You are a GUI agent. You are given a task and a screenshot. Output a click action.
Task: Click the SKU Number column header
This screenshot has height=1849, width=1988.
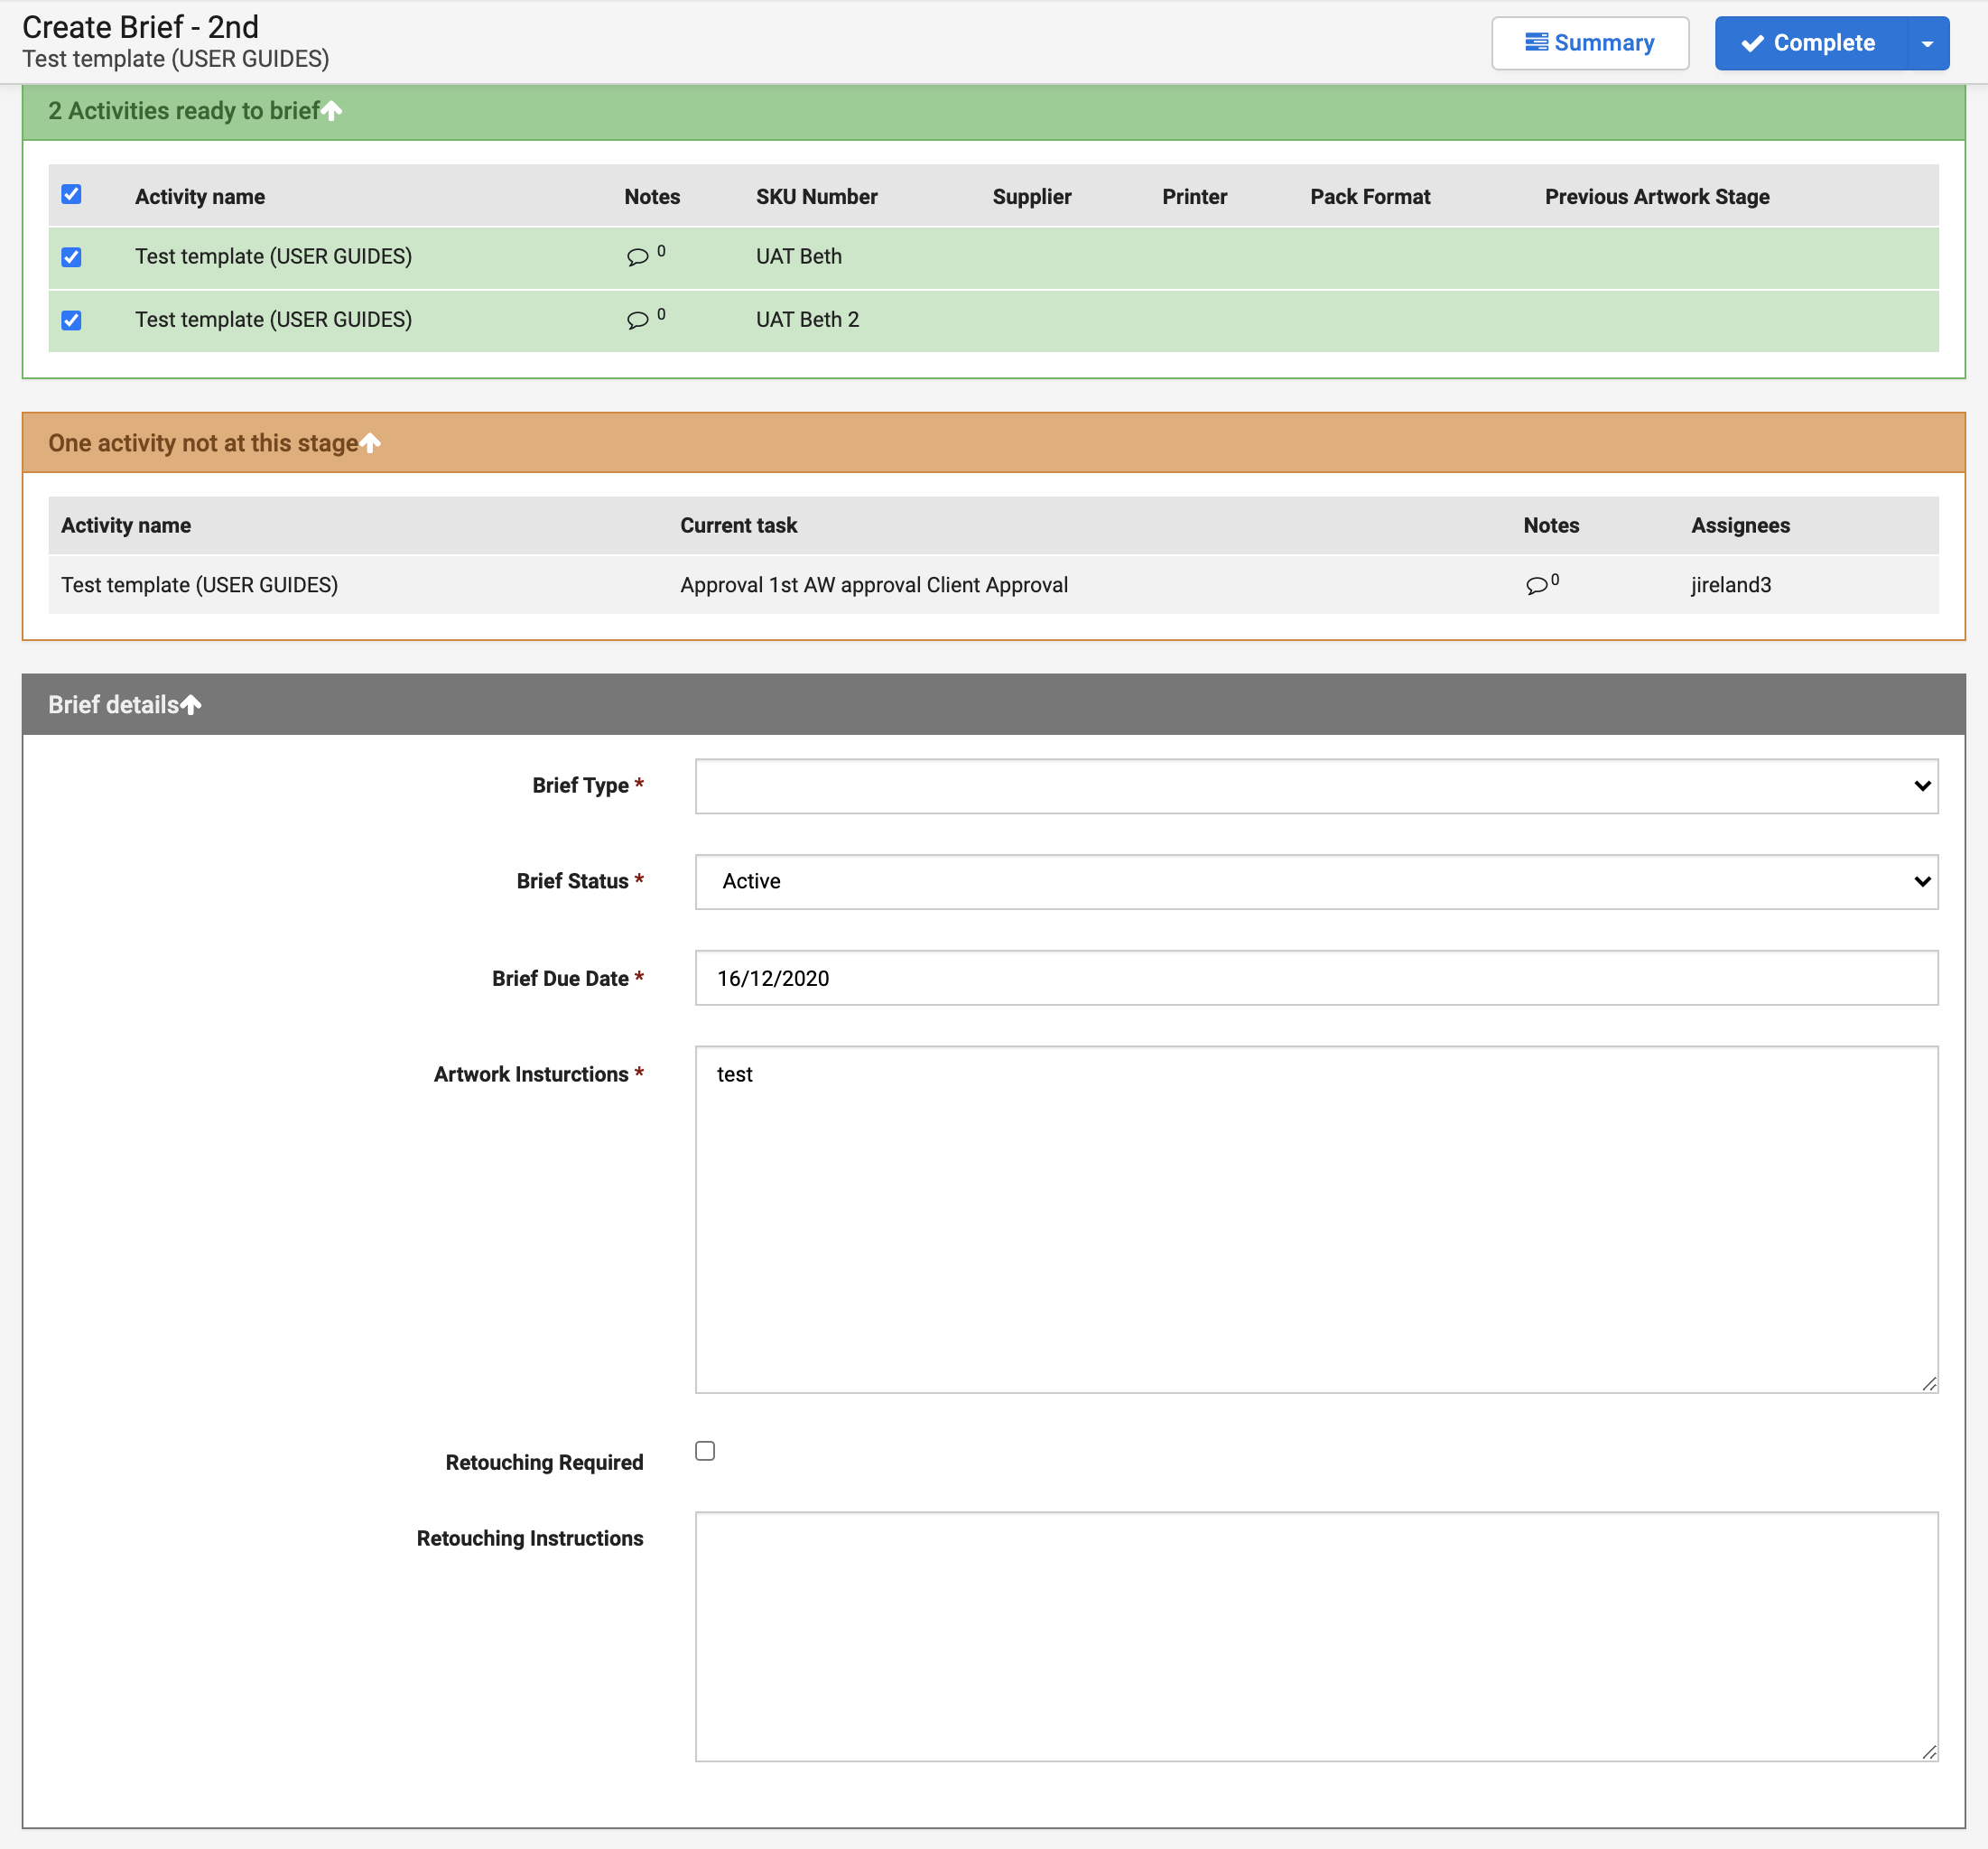[816, 197]
